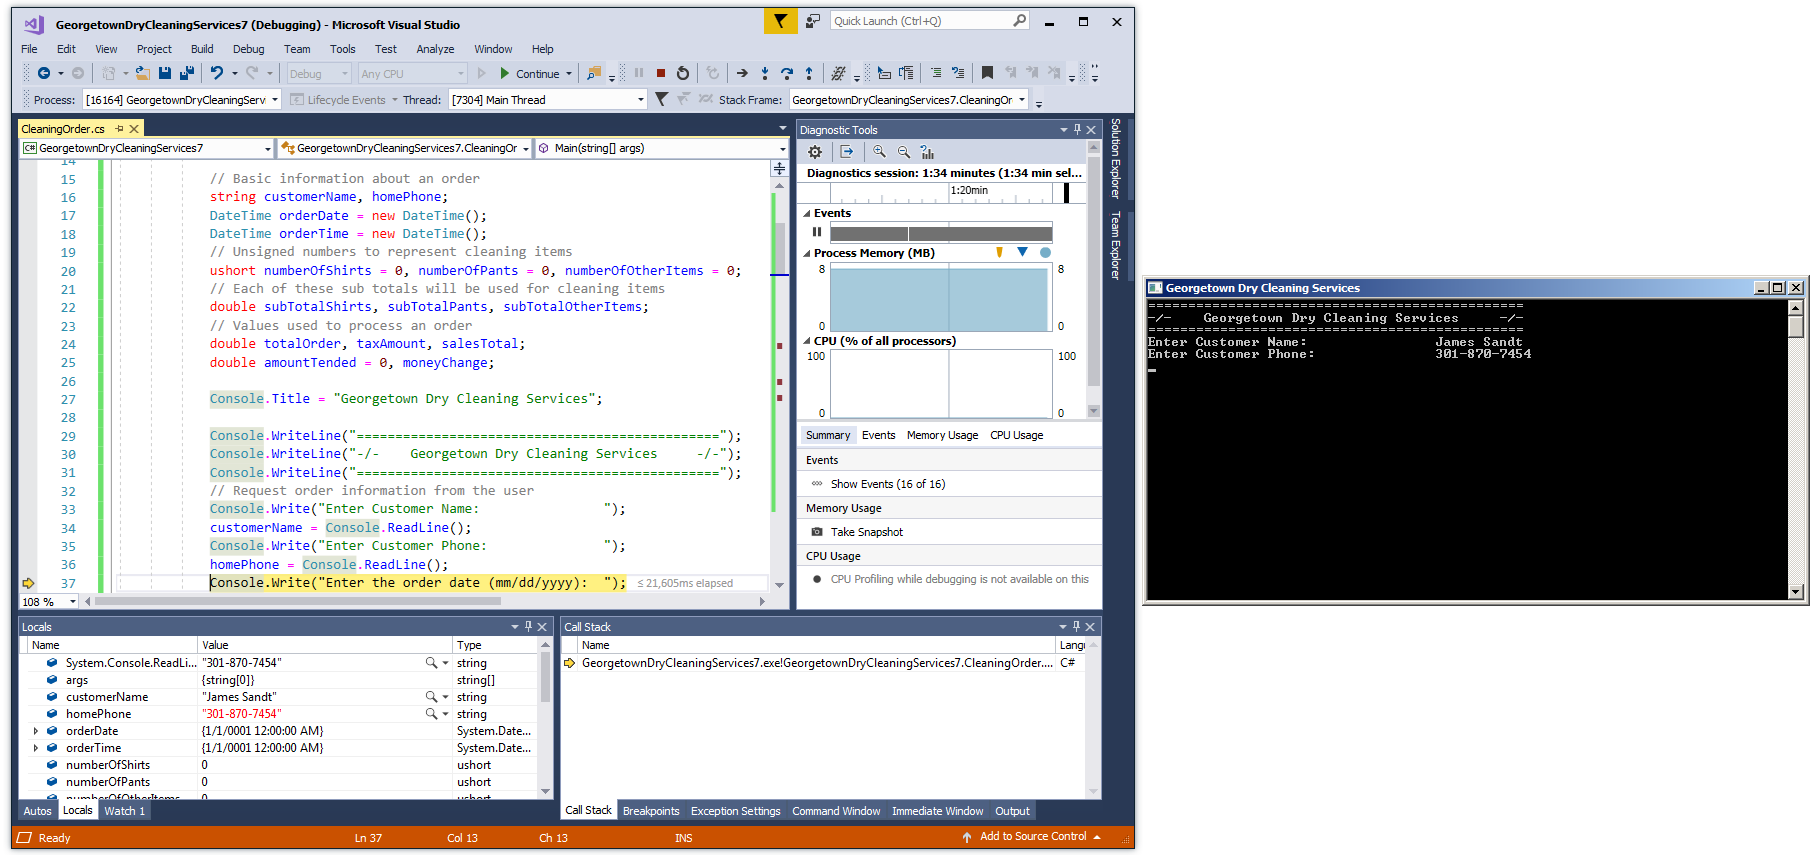This screenshot has width=1814, height=855.
Task: Pin the CleaningOrder.cs tab
Action: tap(119, 129)
